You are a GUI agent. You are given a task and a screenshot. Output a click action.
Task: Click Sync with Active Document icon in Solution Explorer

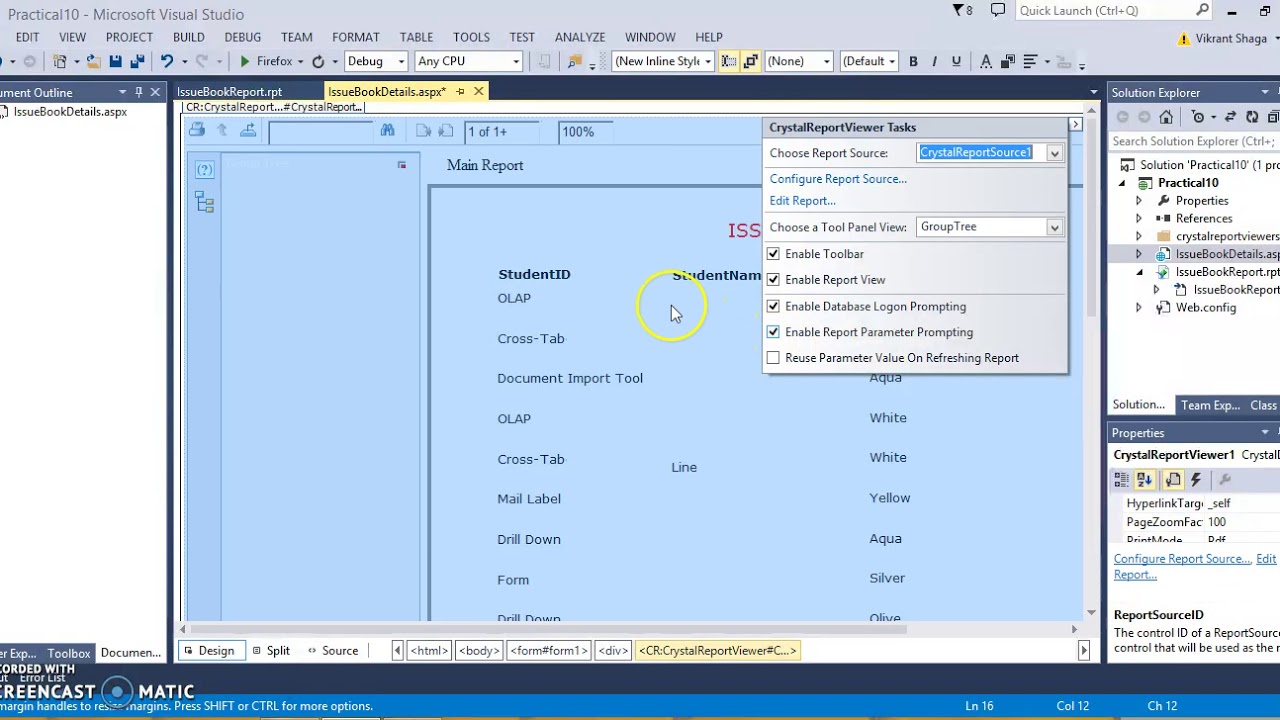point(1229,117)
